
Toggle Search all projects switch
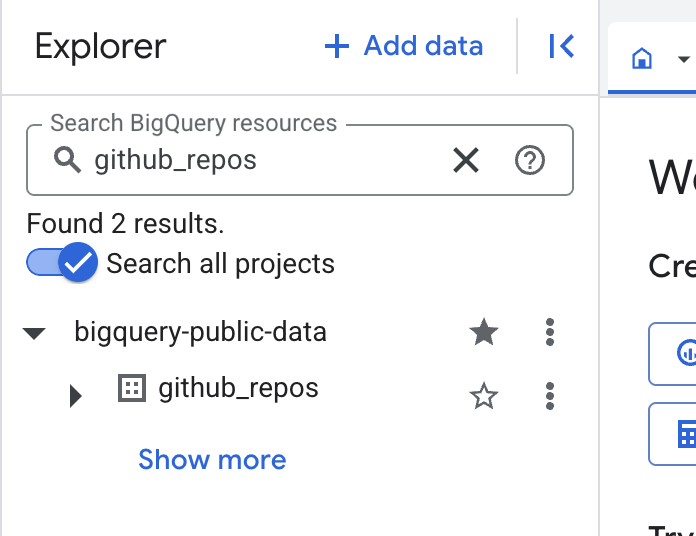coord(62,262)
